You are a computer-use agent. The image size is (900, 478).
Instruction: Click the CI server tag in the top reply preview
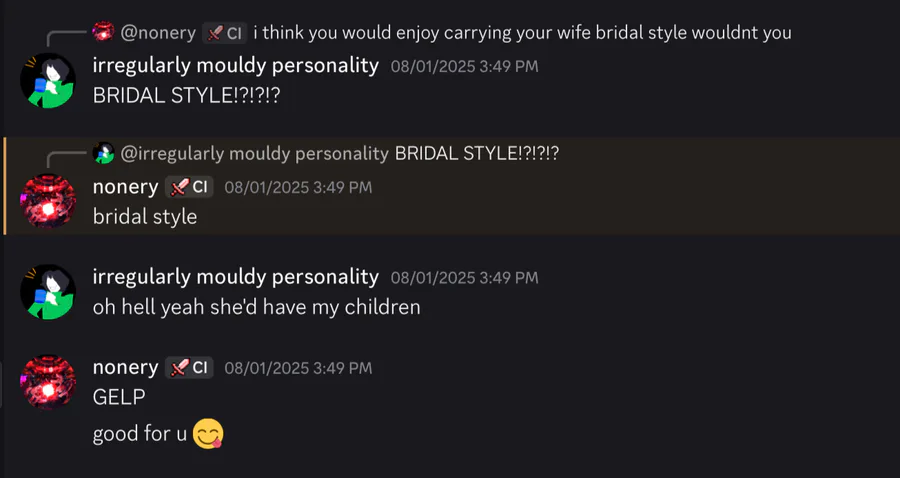click(224, 33)
